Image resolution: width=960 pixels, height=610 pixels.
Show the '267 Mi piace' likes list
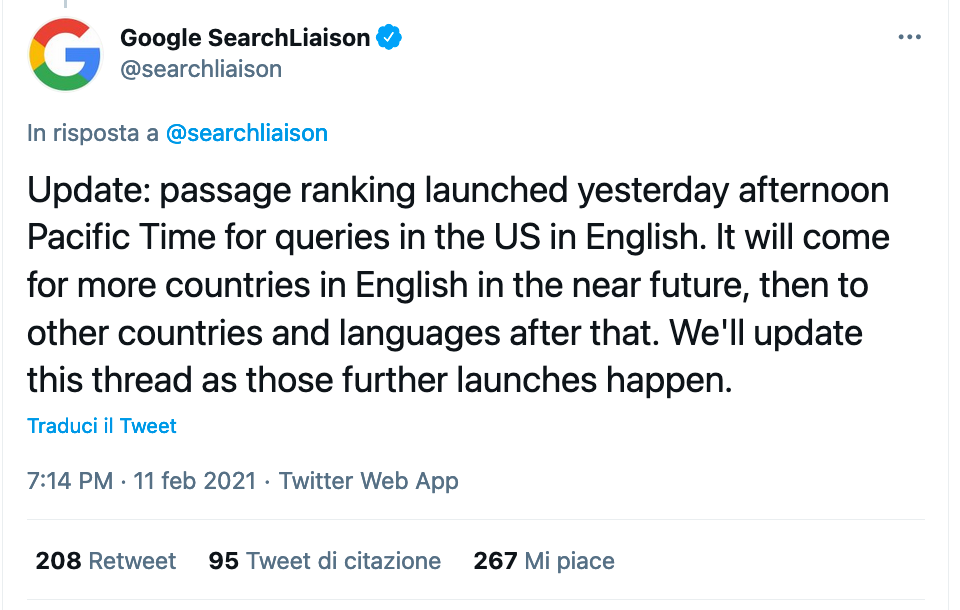point(544,560)
